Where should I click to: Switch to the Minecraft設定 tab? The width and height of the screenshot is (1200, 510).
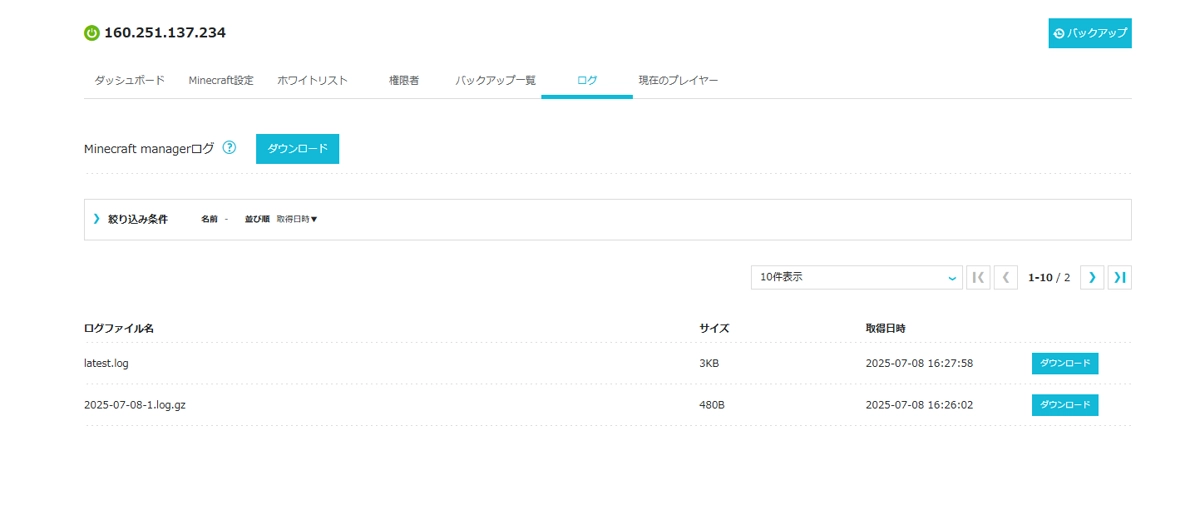coord(221,80)
